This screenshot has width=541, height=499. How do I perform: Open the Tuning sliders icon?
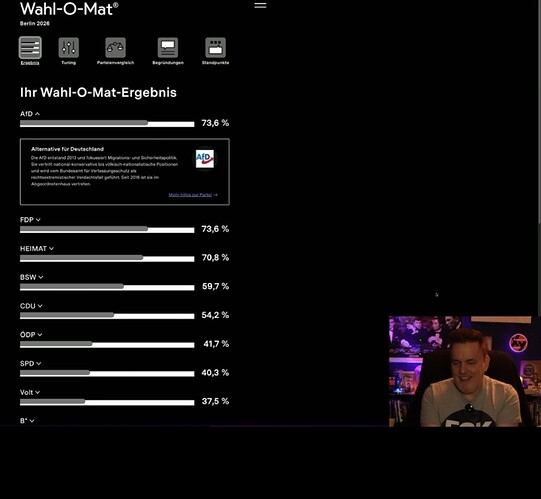point(68,48)
